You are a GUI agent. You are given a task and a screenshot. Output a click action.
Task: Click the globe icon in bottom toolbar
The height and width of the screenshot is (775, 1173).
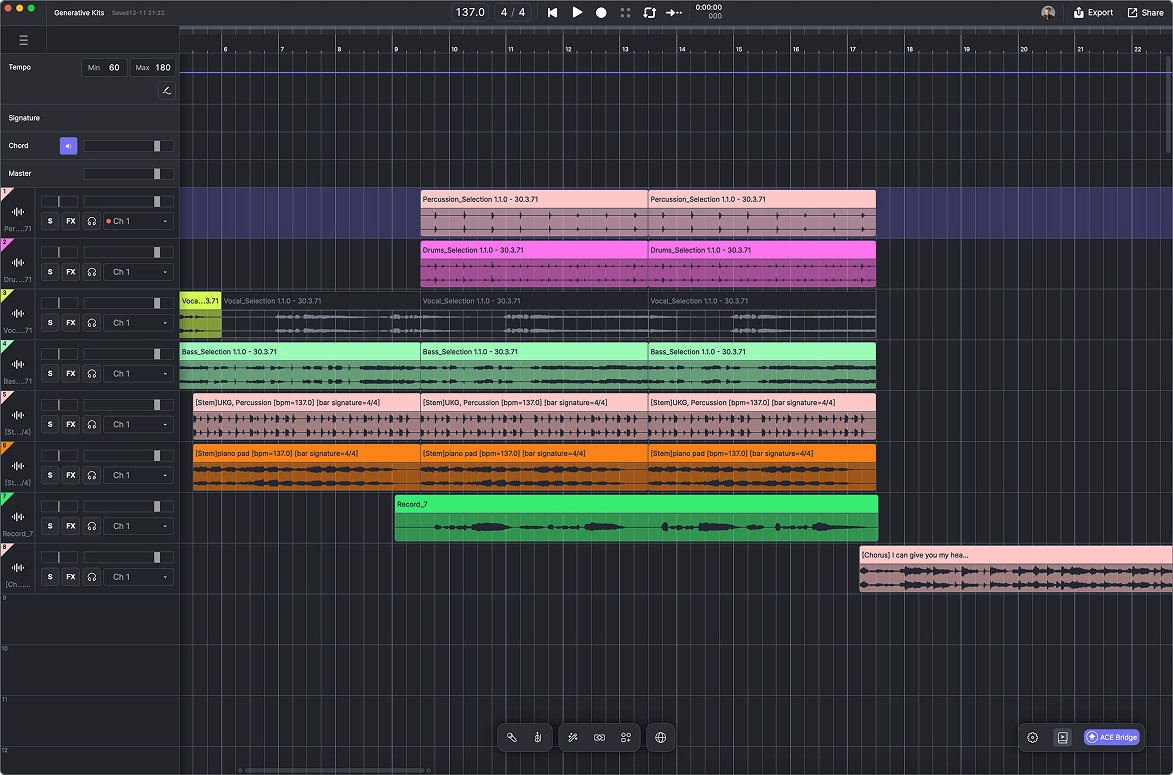(x=660, y=737)
